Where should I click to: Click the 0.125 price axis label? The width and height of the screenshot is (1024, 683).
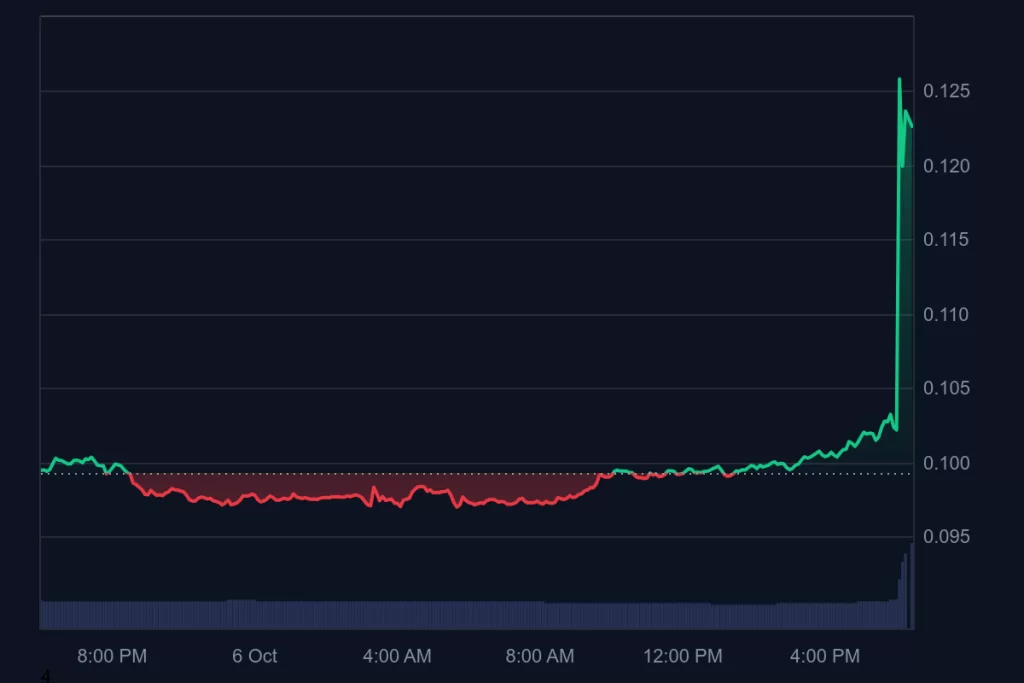tap(947, 92)
